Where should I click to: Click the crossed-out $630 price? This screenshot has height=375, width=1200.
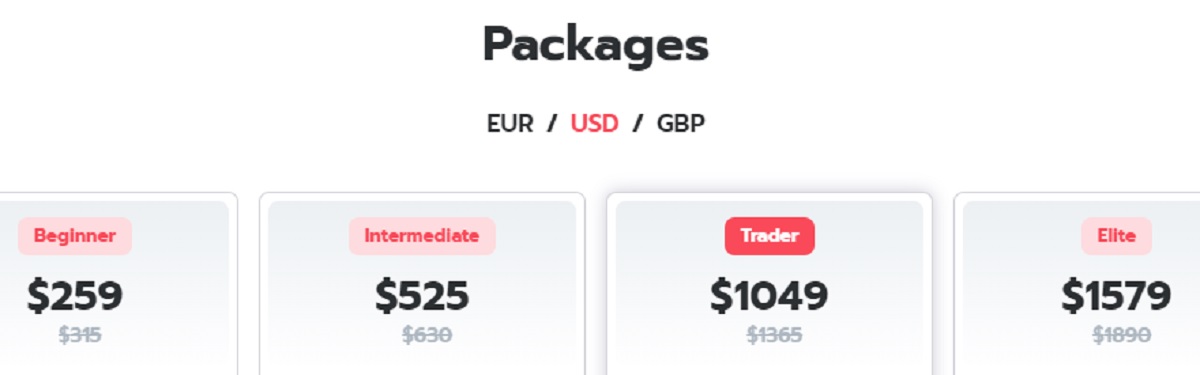427,336
